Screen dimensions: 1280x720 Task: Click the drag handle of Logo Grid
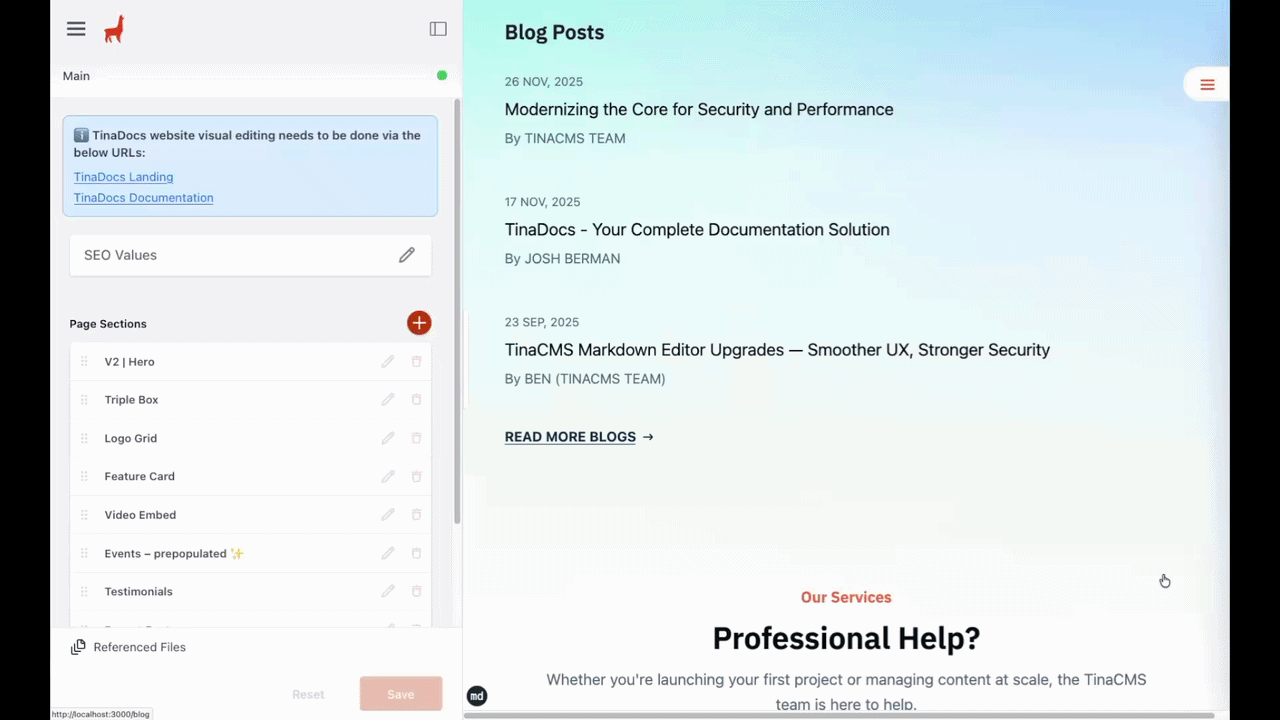pyautogui.click(x=84, y=439)
